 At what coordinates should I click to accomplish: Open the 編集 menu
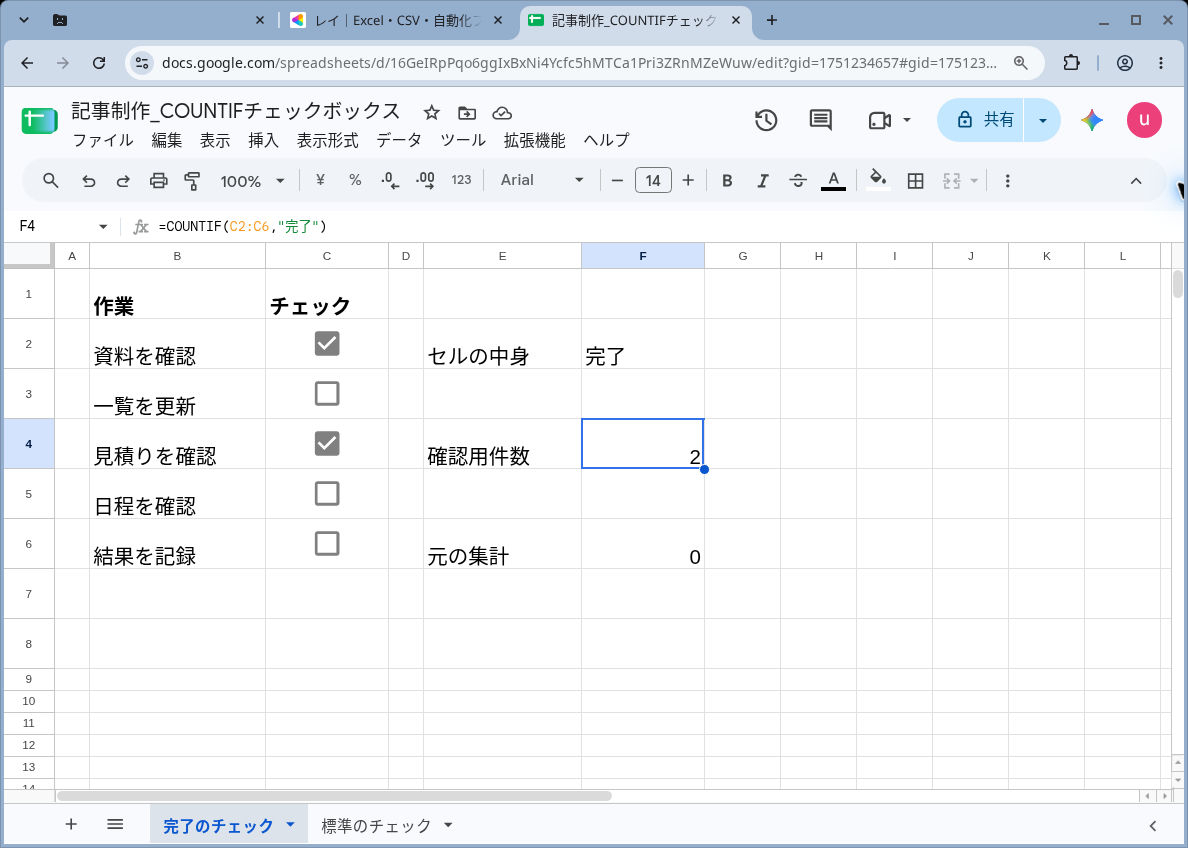(166, 140)
